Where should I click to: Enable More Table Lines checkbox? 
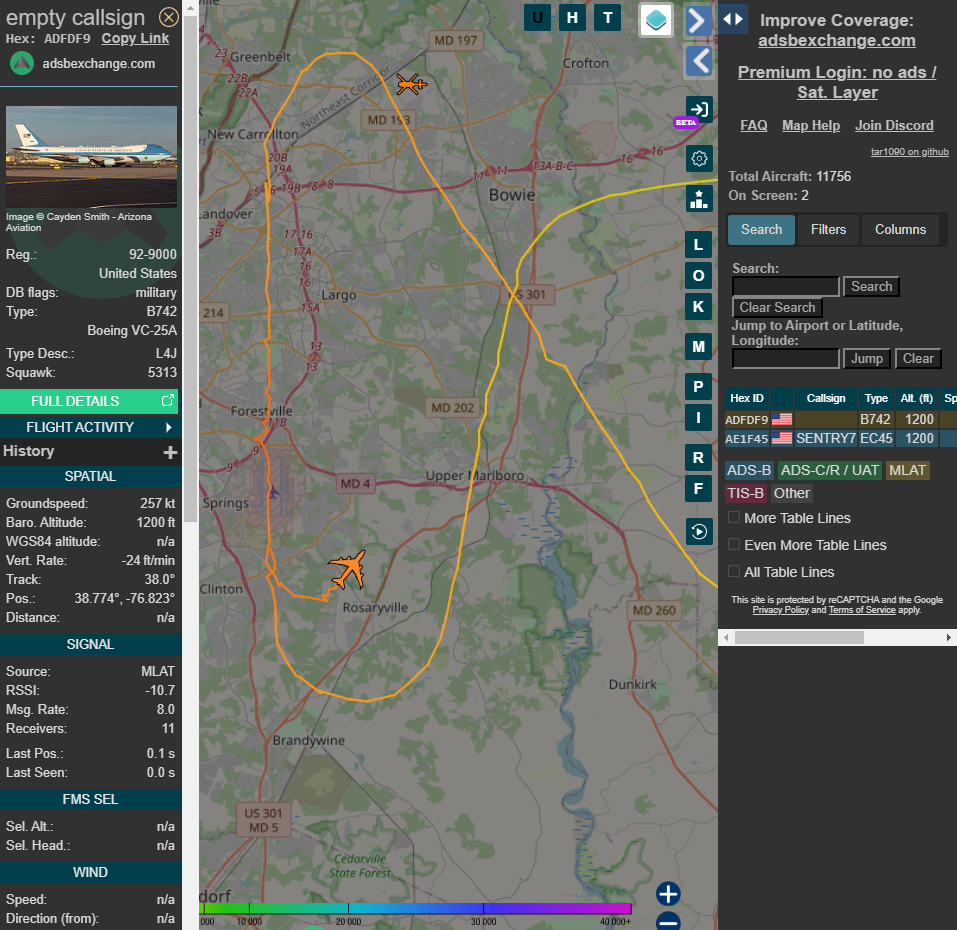pyautogui.click(x=734, y=517)
